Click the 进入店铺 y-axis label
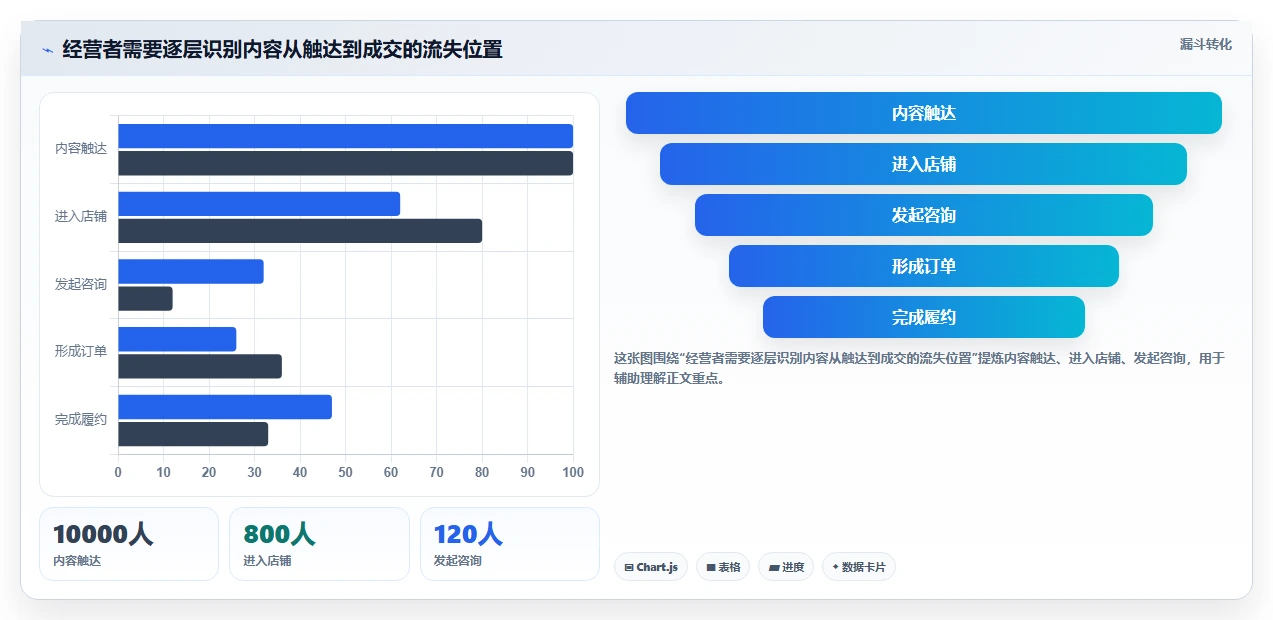 [x=81, y=216]
